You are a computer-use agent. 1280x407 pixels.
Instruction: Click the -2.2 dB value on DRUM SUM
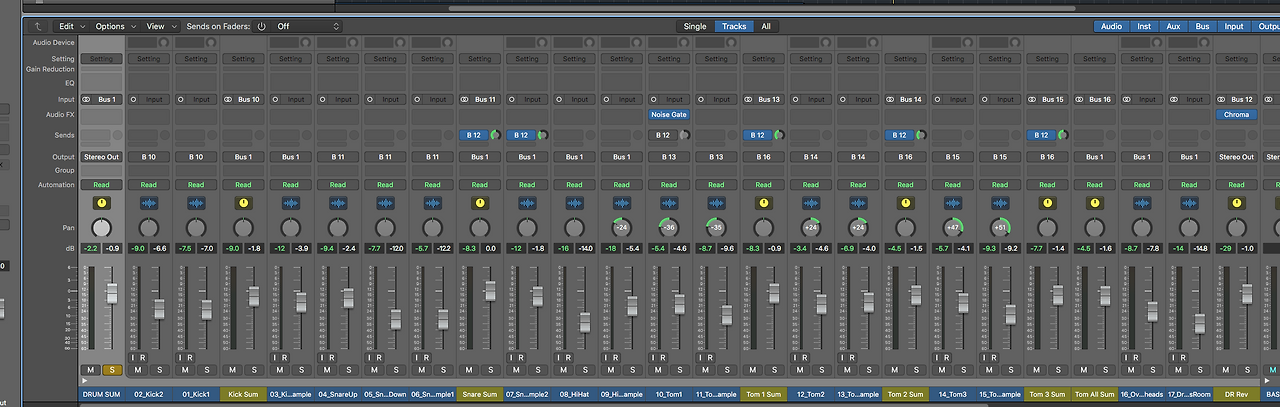90,248
